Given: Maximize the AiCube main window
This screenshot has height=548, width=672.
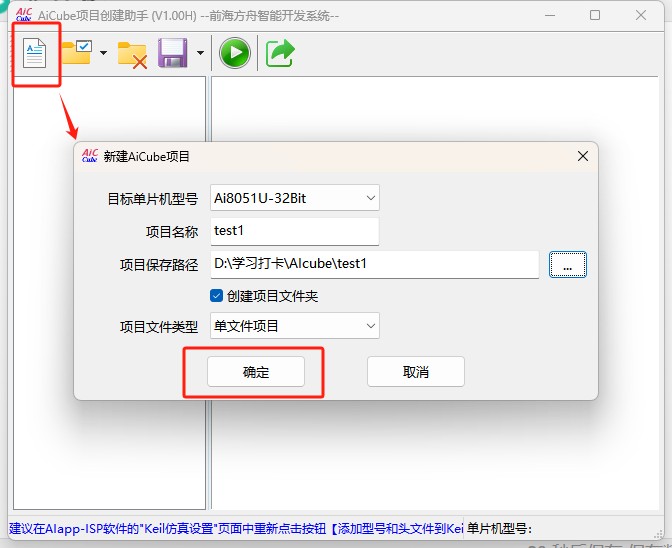Looking at the screenshot, I should (595, 15).
